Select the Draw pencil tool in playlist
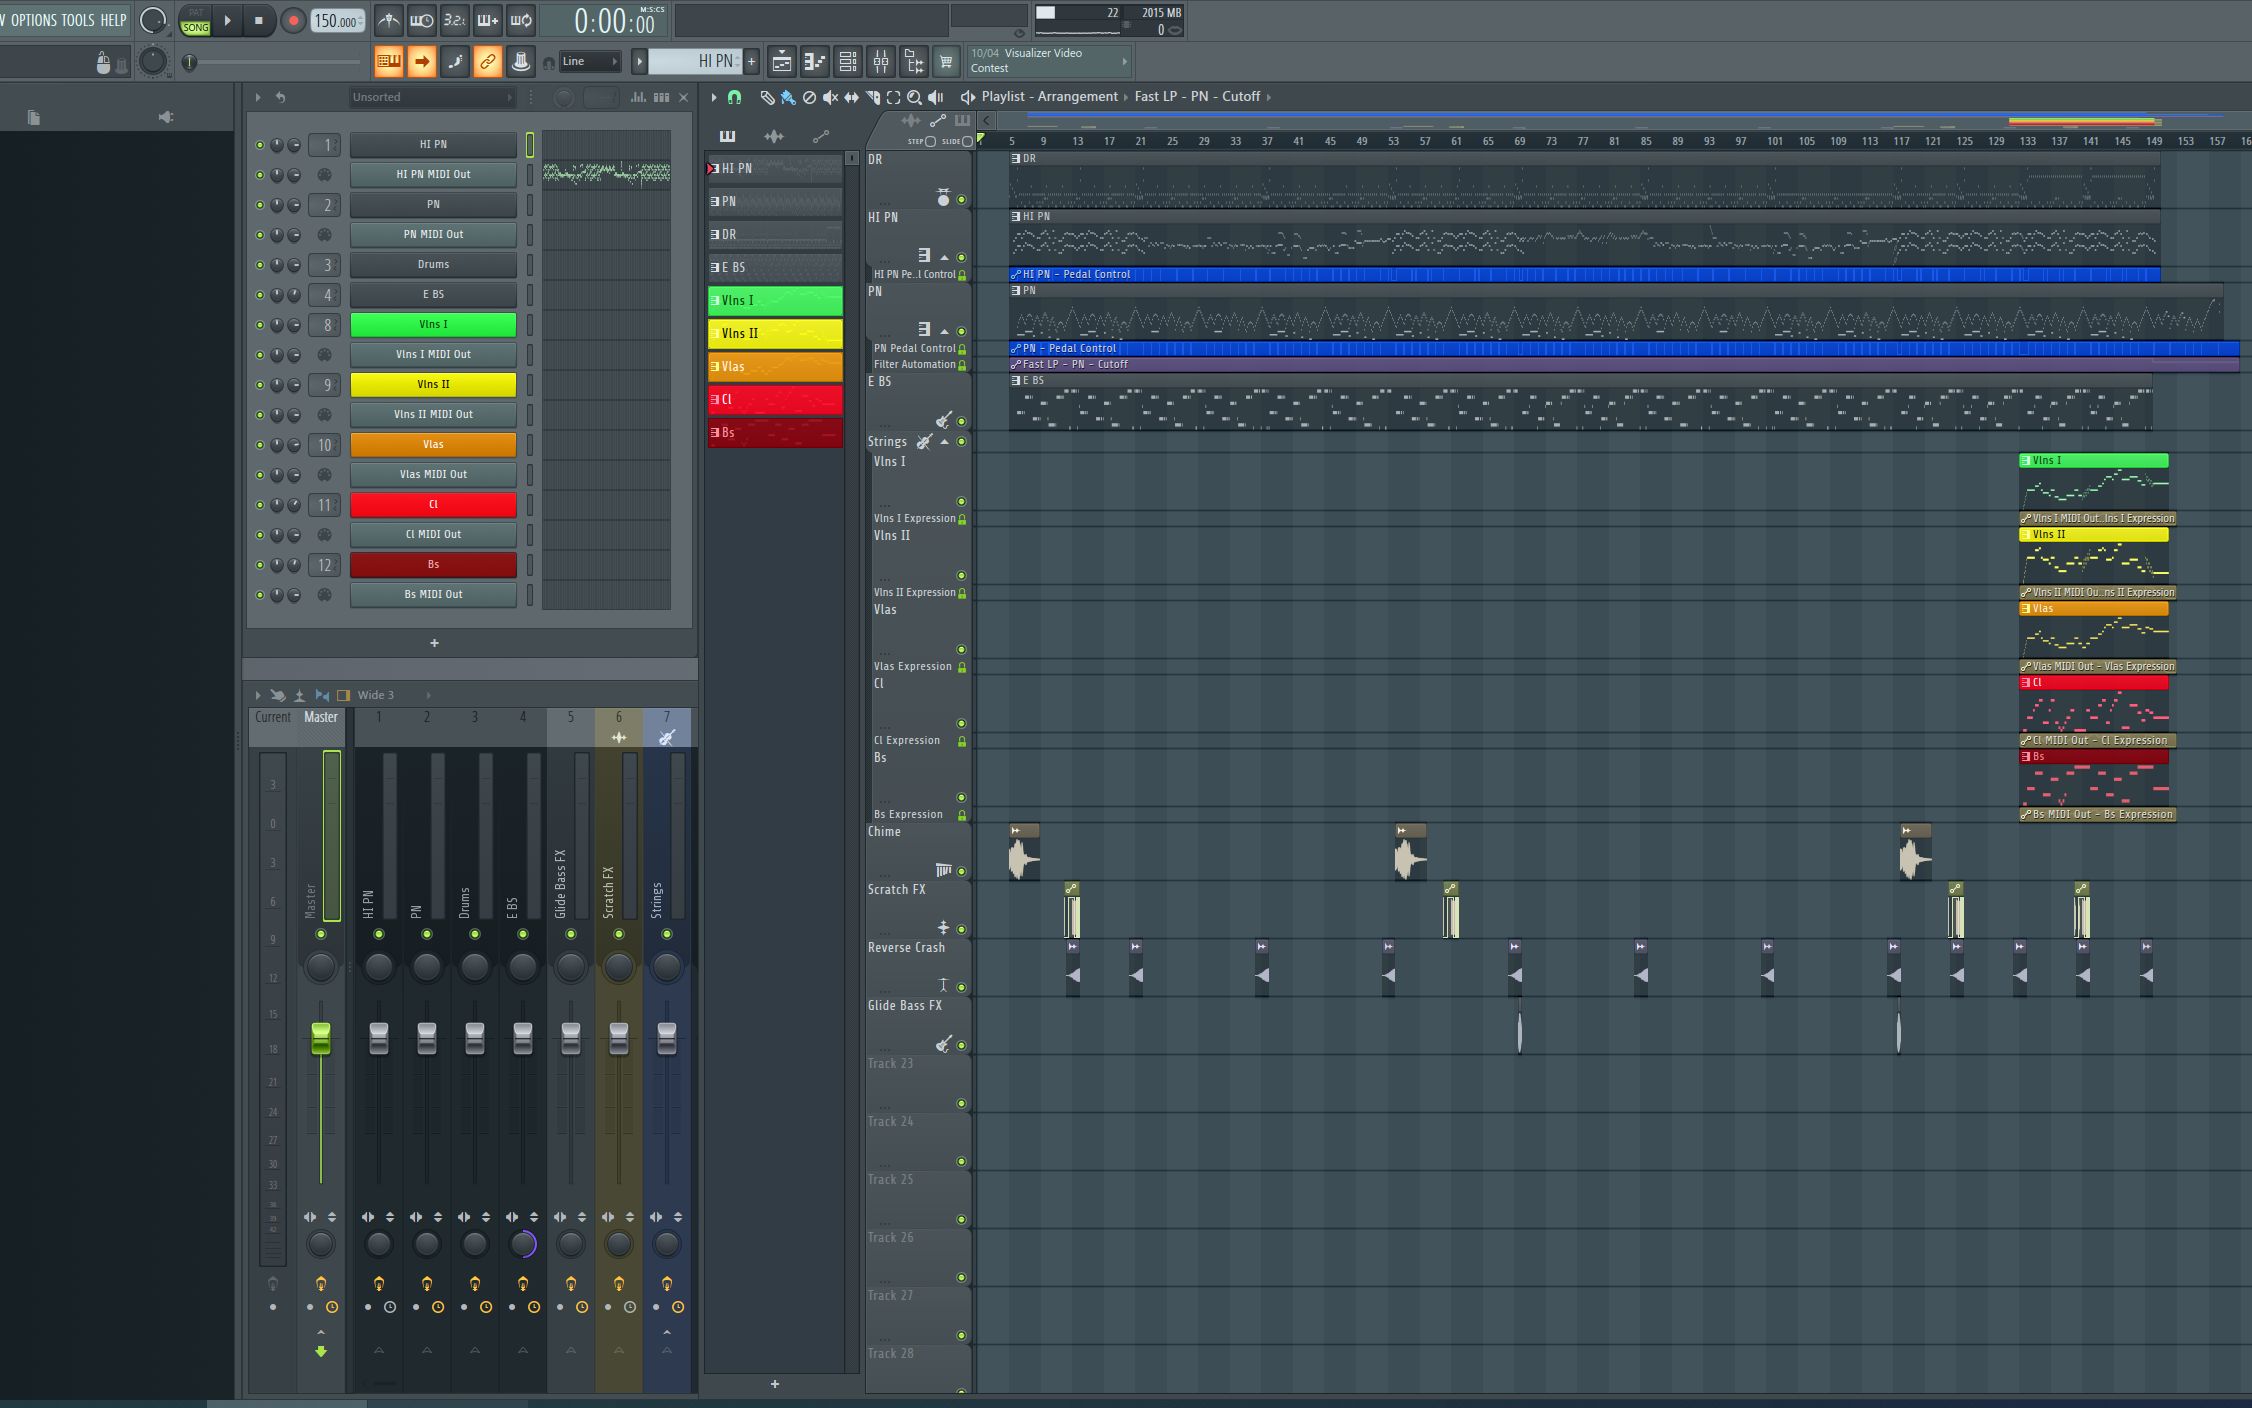2252x1408 pixels. tap(767, 97)
